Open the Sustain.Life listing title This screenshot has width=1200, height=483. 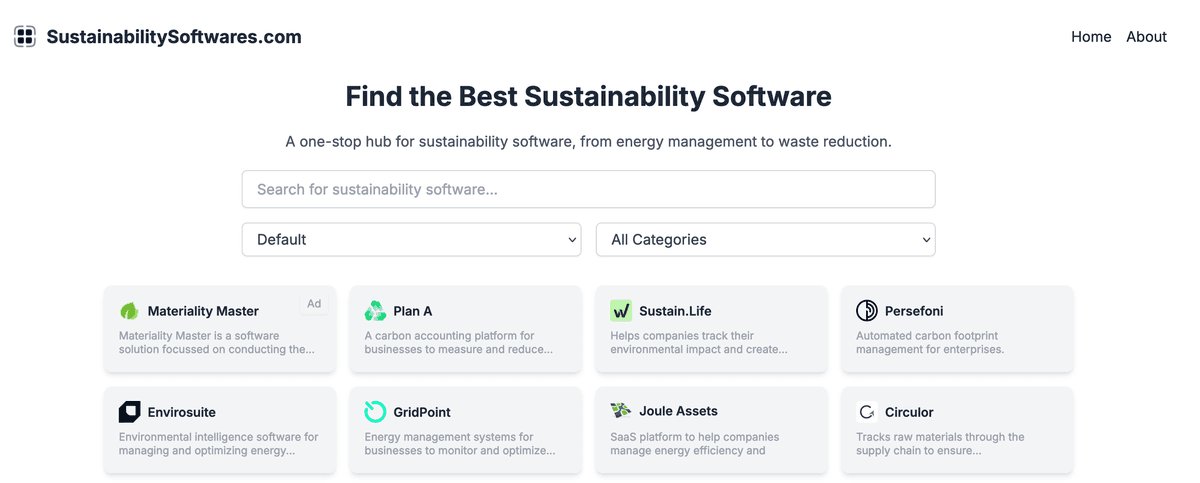pyautogui.click(x=675, y=311)
